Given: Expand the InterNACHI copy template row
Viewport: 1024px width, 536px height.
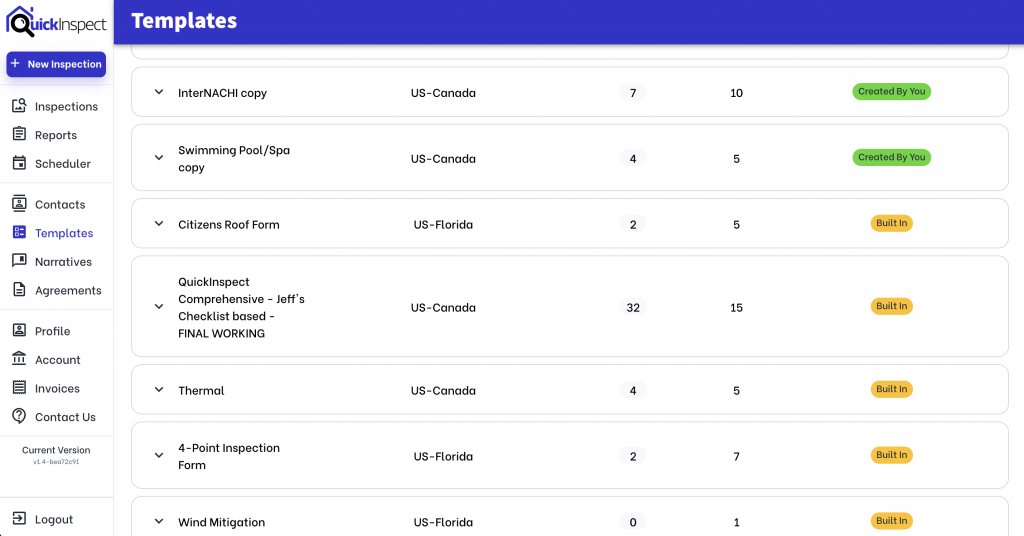Looking at the screenshot, I should (x=158, y=92).
